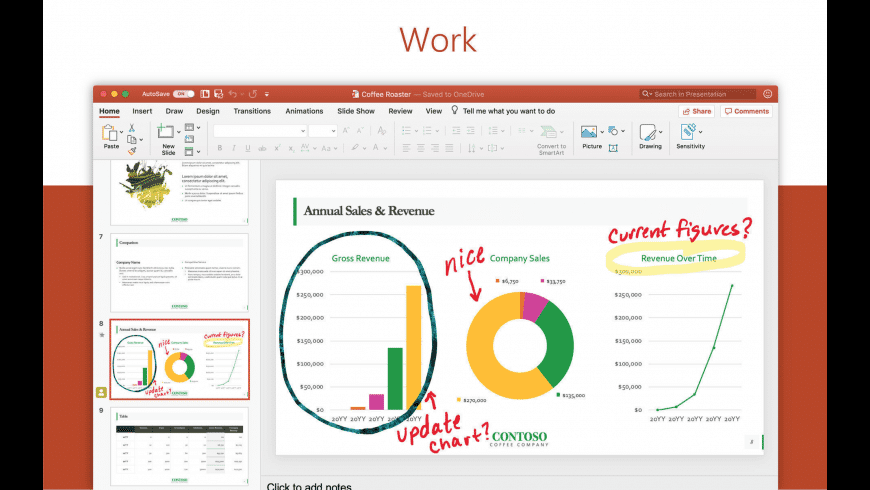Image resolution: width=870 pixels, height=490 pixels.
Task: Click the font color A button
Action: [376, 148]
